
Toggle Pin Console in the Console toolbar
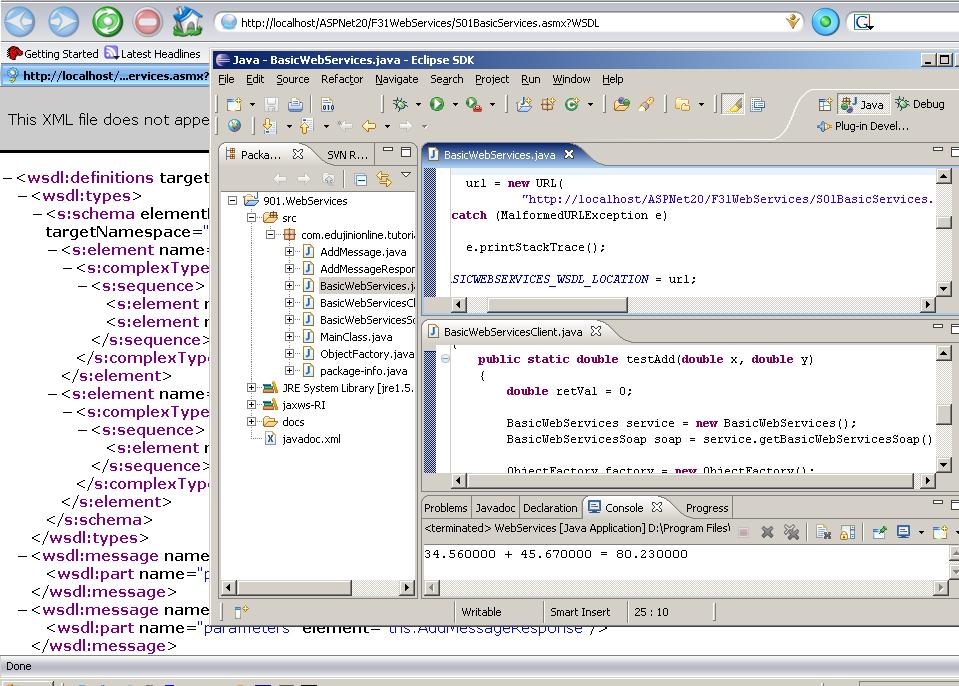(879, 533)
